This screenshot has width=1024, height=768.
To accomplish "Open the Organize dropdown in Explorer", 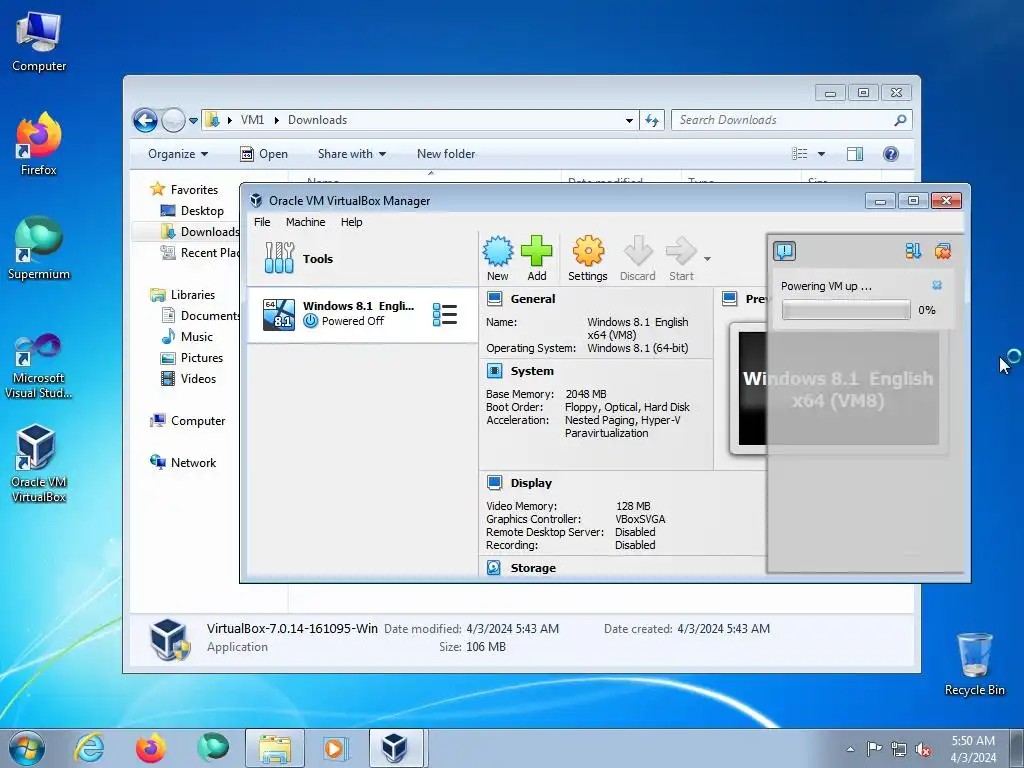I will [x=178, y=154].
